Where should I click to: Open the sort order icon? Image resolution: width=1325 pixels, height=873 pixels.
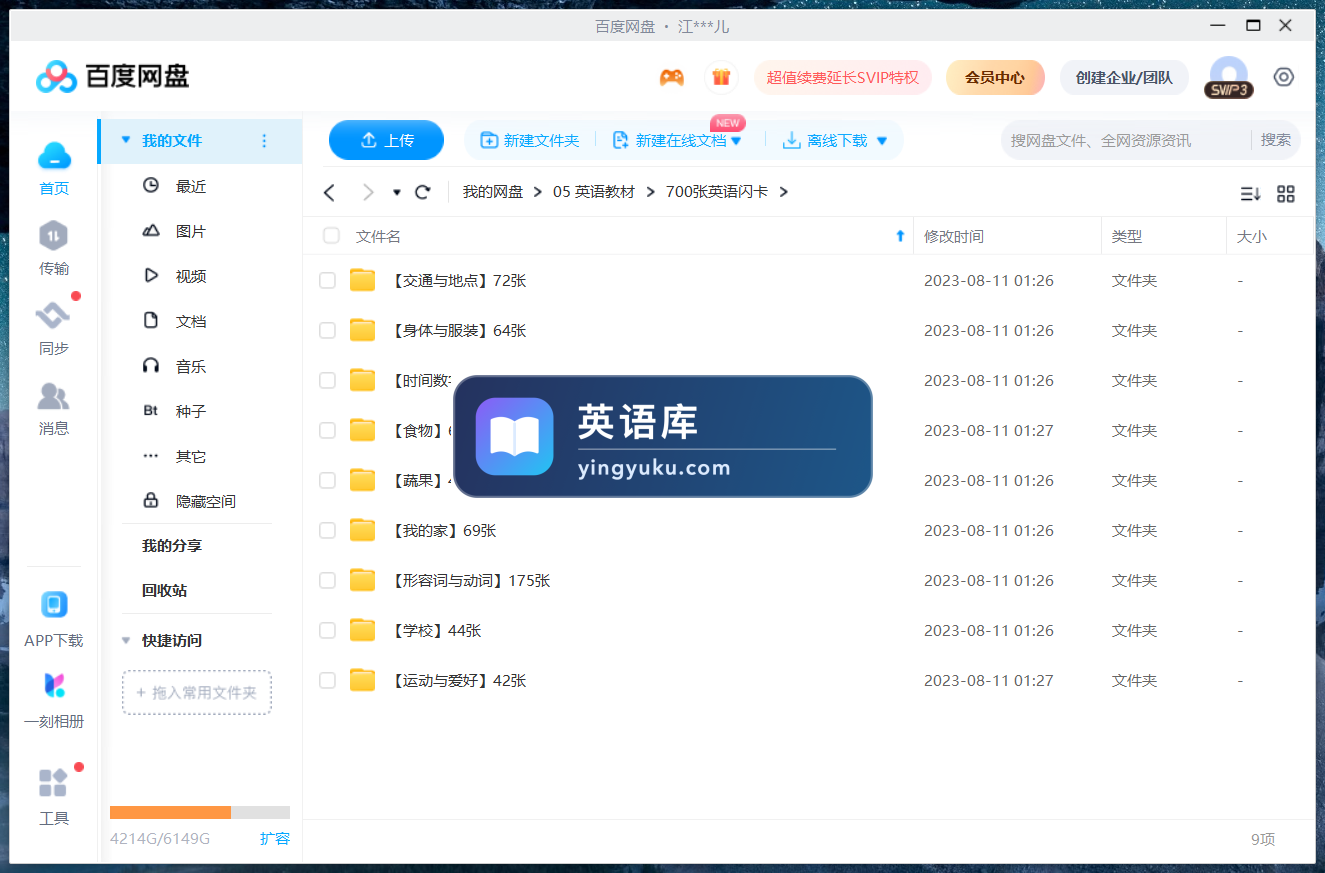pyautogui.click(x=1250, y=193)
